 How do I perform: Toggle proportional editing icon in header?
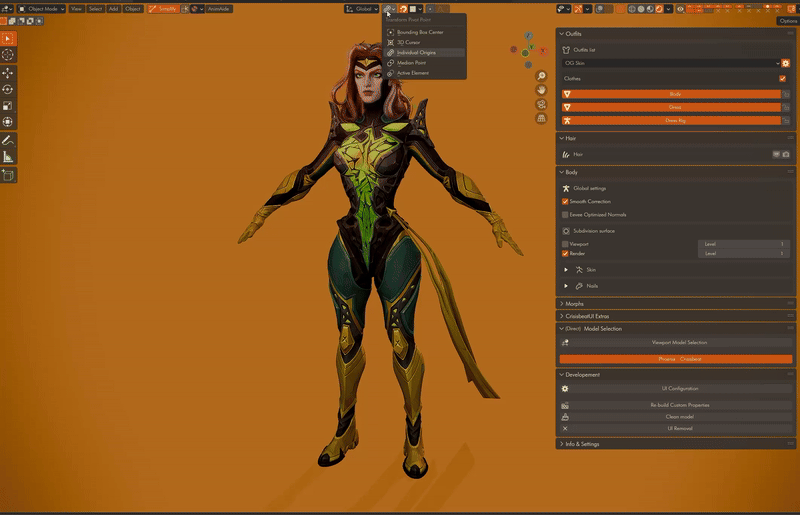430,9
